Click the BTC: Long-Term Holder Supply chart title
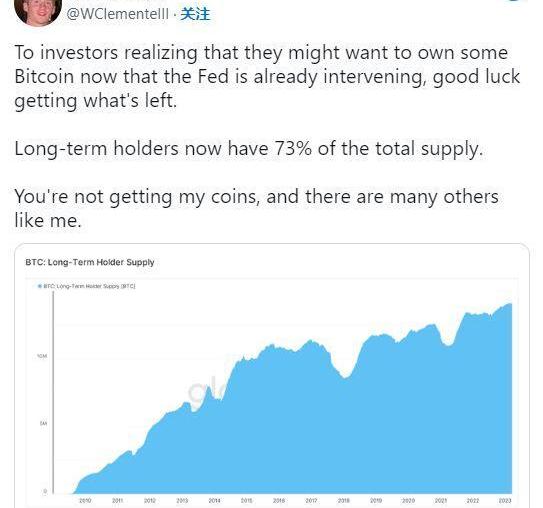 (90, 262)
